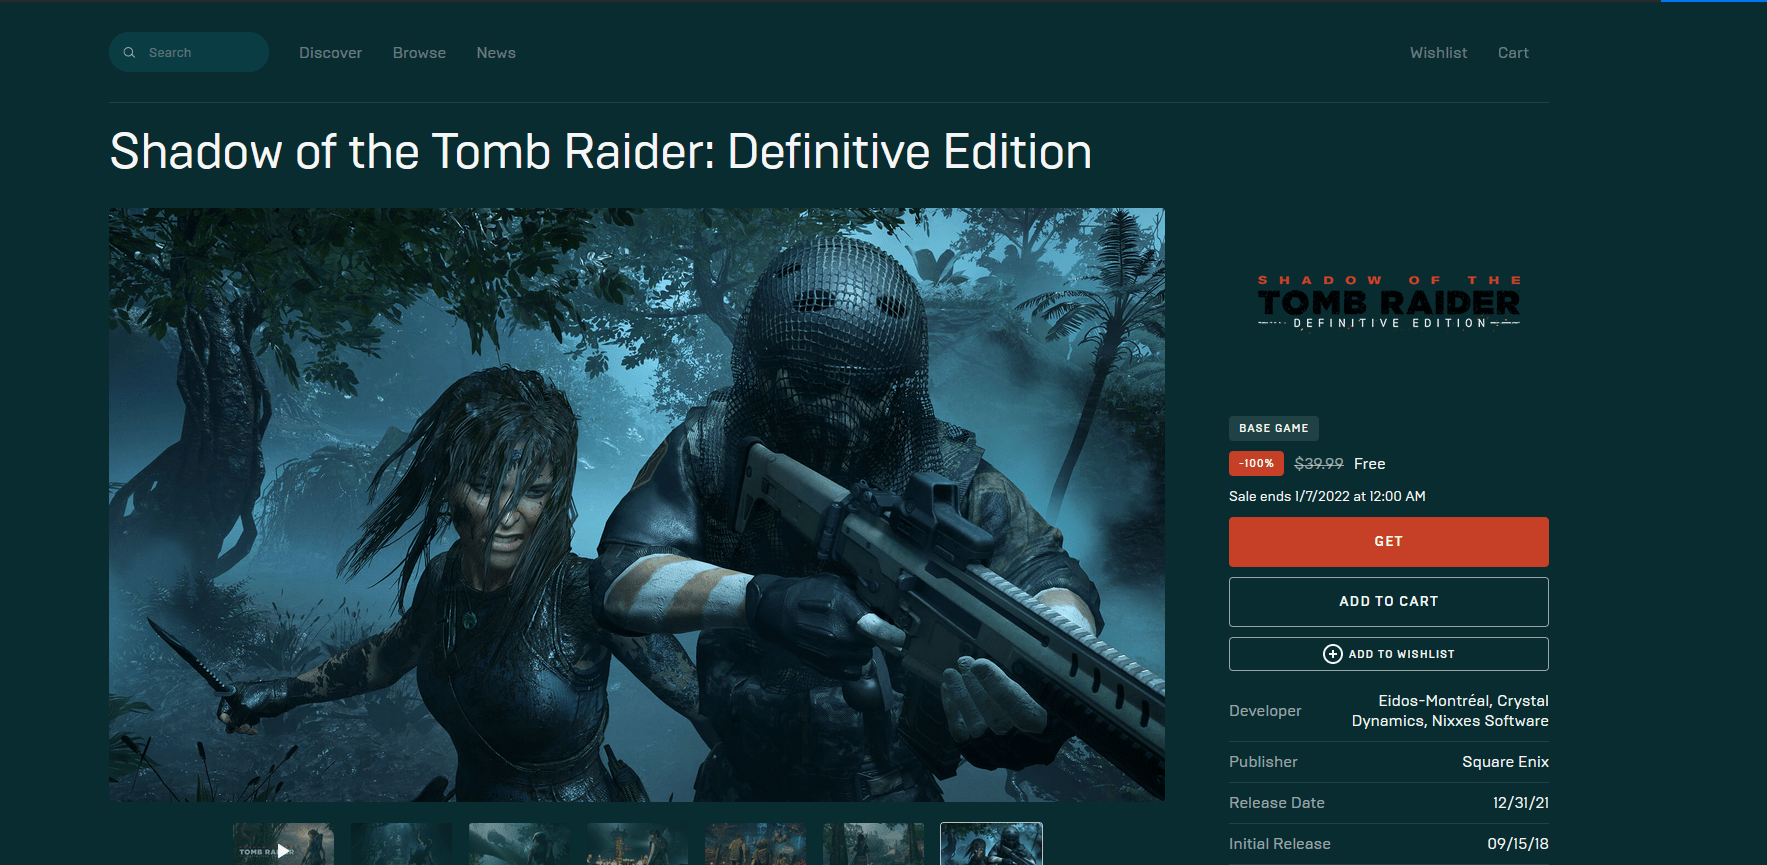
Task: Select the village crowd screenshot thumbnail
Action: (755, 844)
